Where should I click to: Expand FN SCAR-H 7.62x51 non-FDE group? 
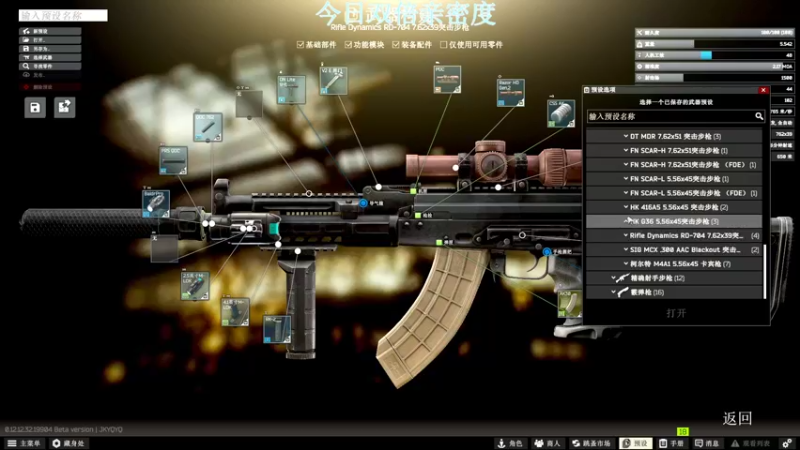(673, 151)
